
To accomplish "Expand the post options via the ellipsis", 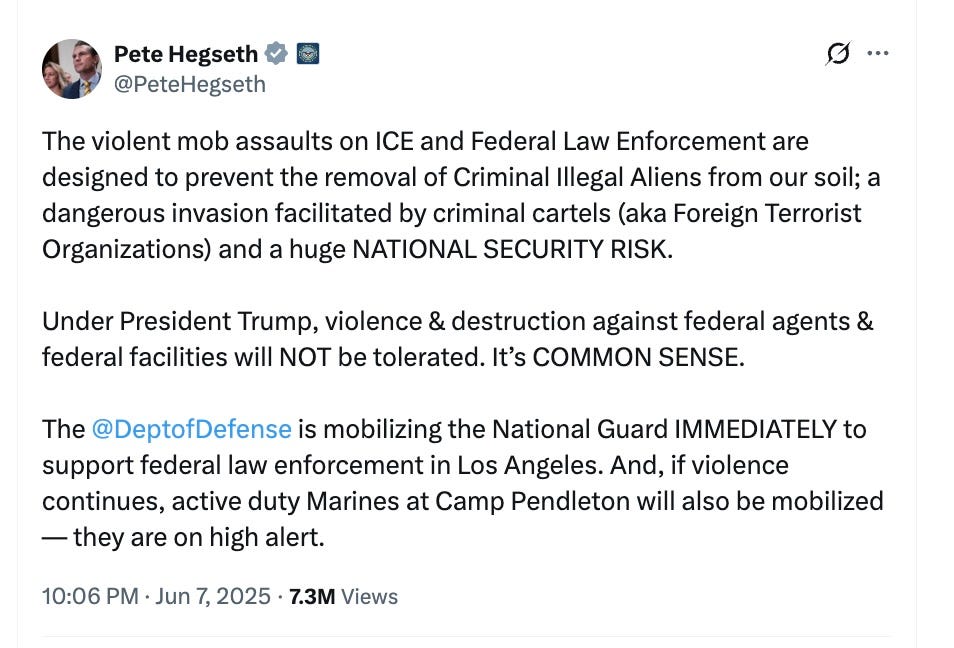I will click(879, 52).
